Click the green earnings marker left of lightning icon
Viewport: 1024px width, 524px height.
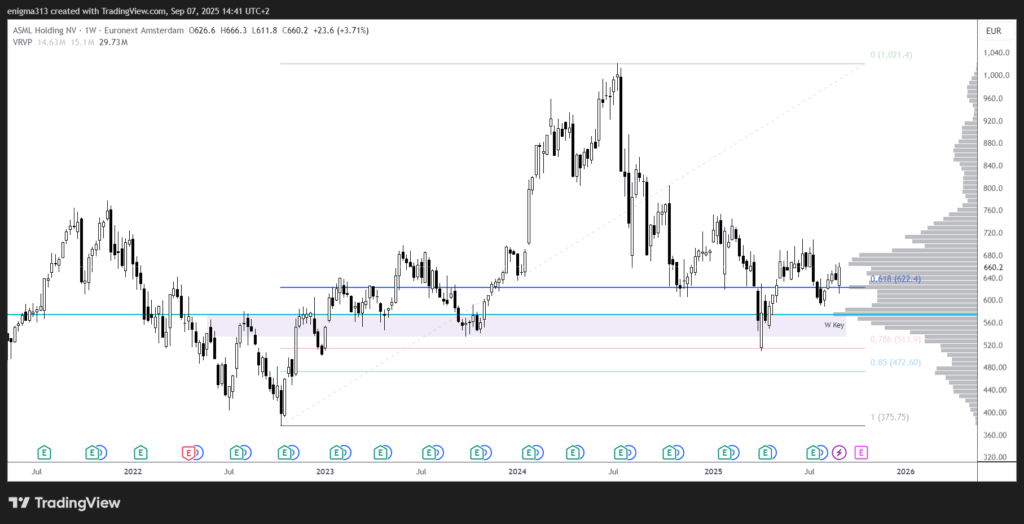[x=814, y=453]
